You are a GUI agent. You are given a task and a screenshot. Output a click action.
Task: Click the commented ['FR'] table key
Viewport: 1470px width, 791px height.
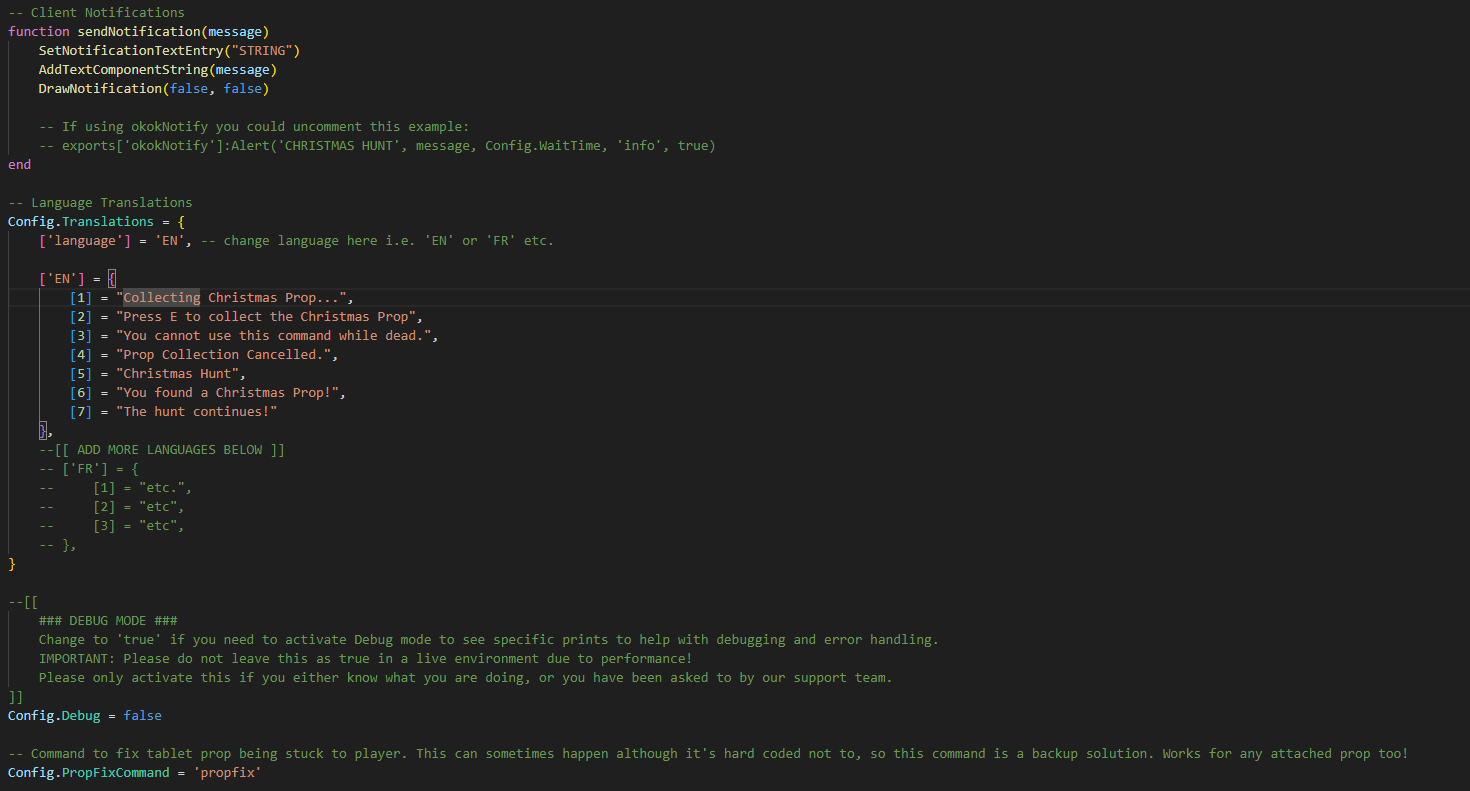(85, 469)
